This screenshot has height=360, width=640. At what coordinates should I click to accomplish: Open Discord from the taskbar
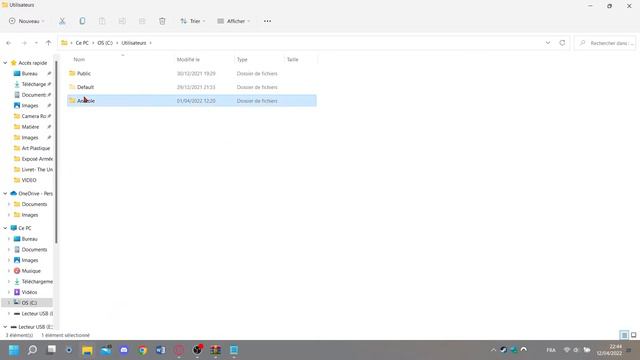124,350
